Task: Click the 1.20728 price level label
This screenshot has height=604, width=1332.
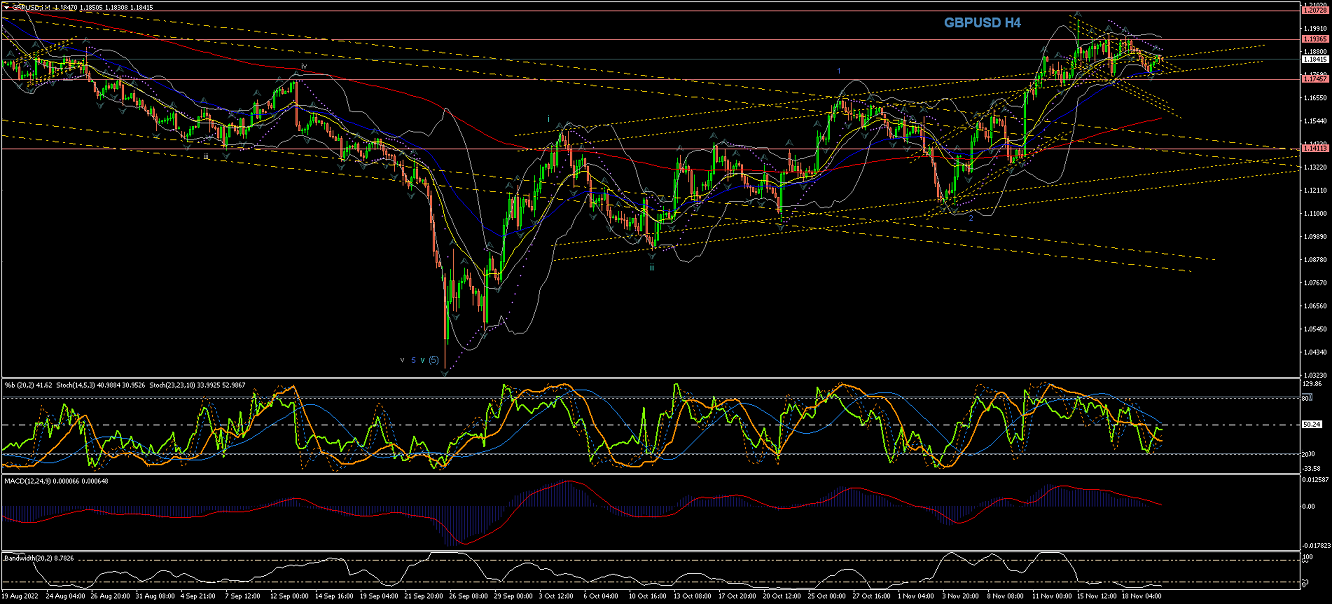Action: click(1315, 11)
